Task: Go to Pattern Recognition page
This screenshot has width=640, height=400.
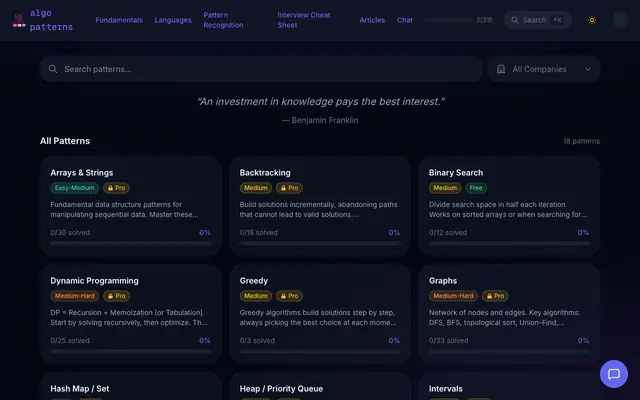Action: coord(223,20)
